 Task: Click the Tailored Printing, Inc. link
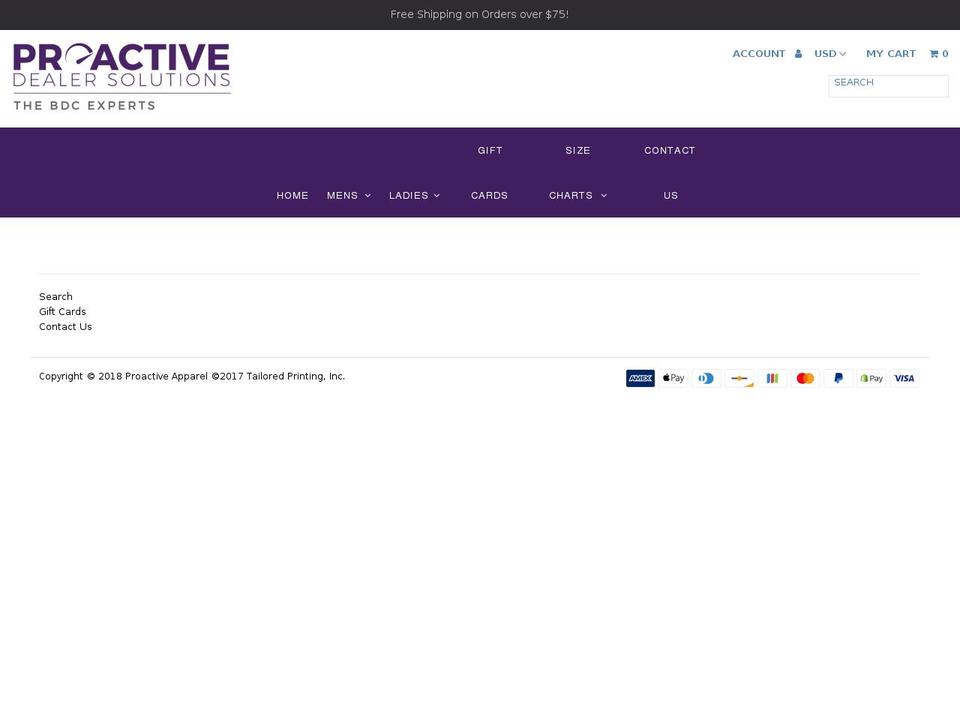point(296,377)
